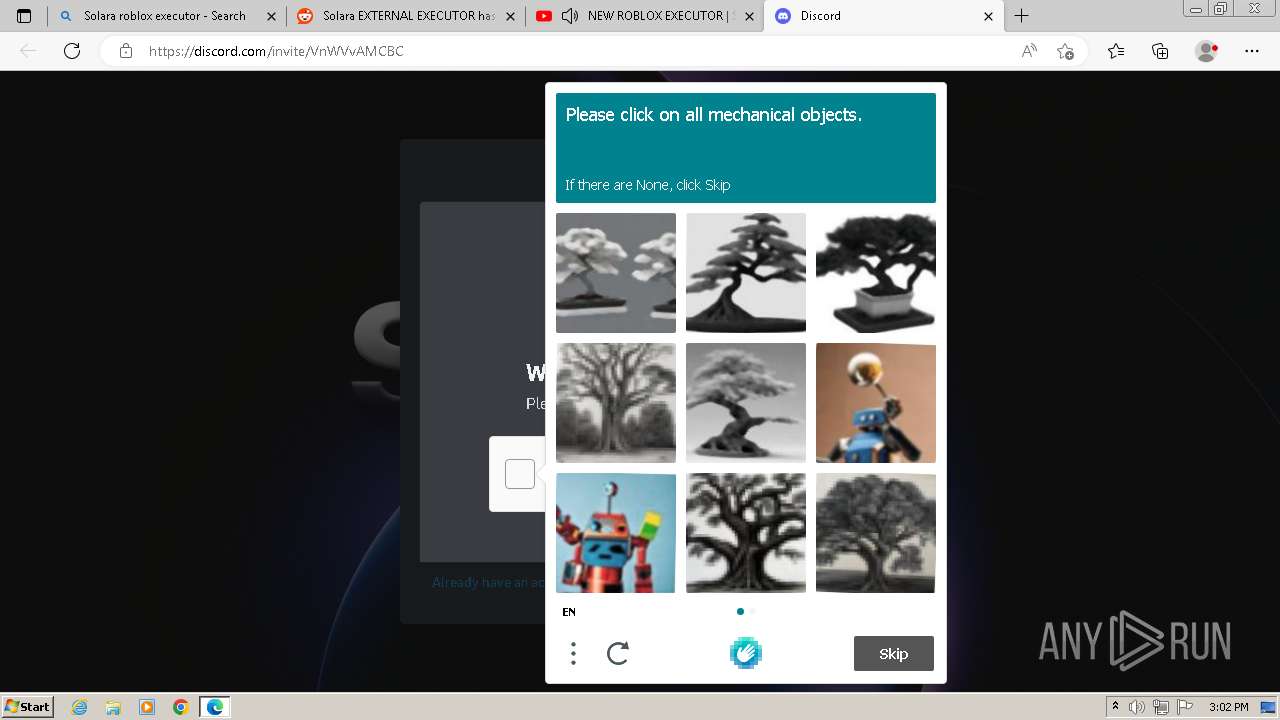Open Edge Settings and more menu
1280x720 pixels.
pyautogui.click(x=1252, y=51)
